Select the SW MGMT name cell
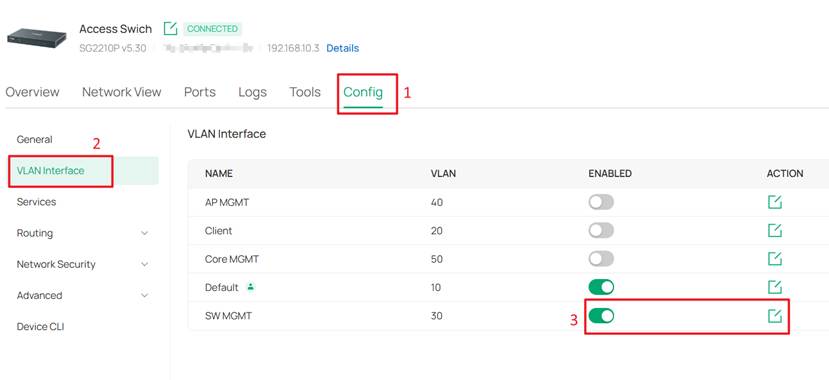This screenshot has height=380, width=829. 228,316
